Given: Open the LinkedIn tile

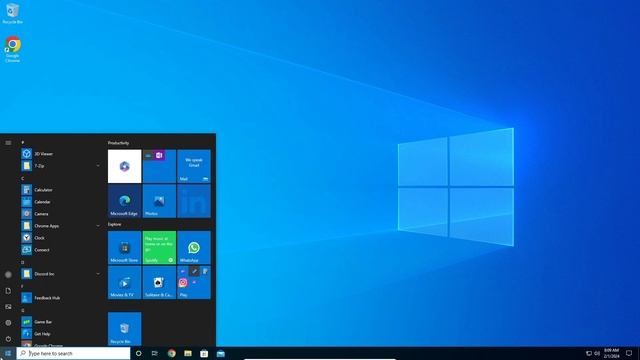Looking at the screenshot, I should pos(194,201).
